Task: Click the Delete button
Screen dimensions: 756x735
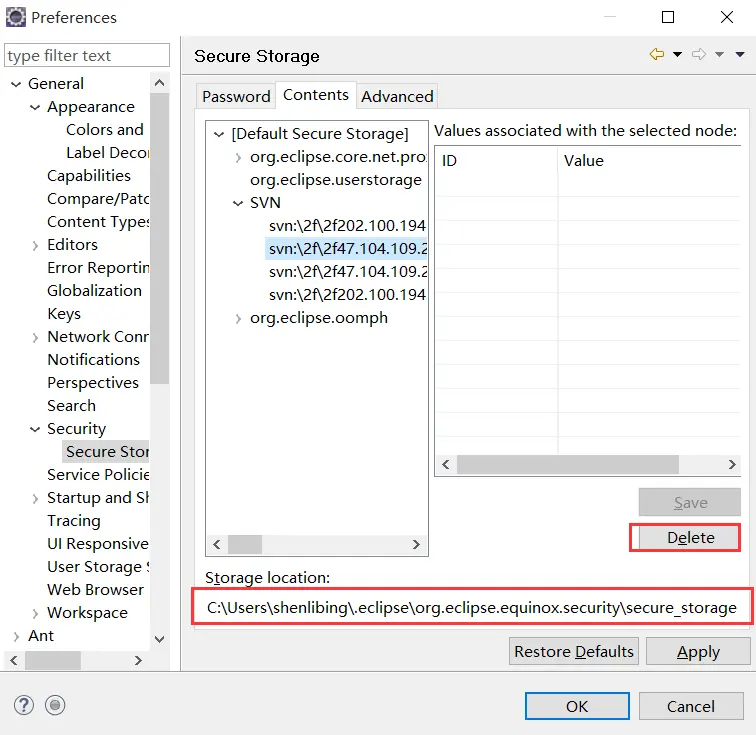Action: coord(690,537)
